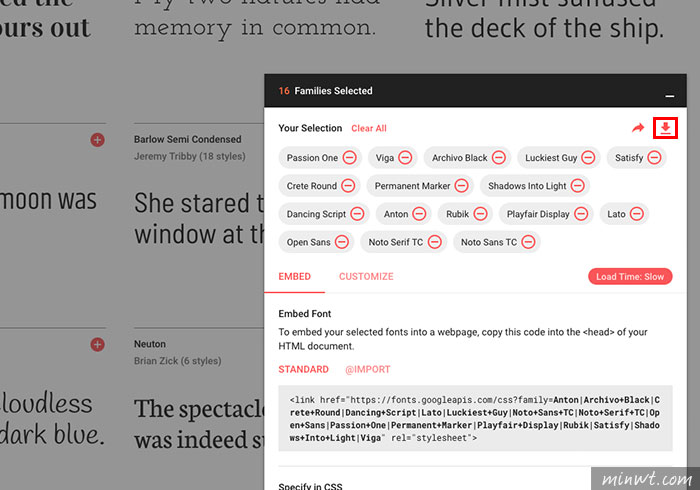This screenshot has height=490, width=700.
Task: Download the selected font families
Action: pyautogui.click(x=665, y=128)
